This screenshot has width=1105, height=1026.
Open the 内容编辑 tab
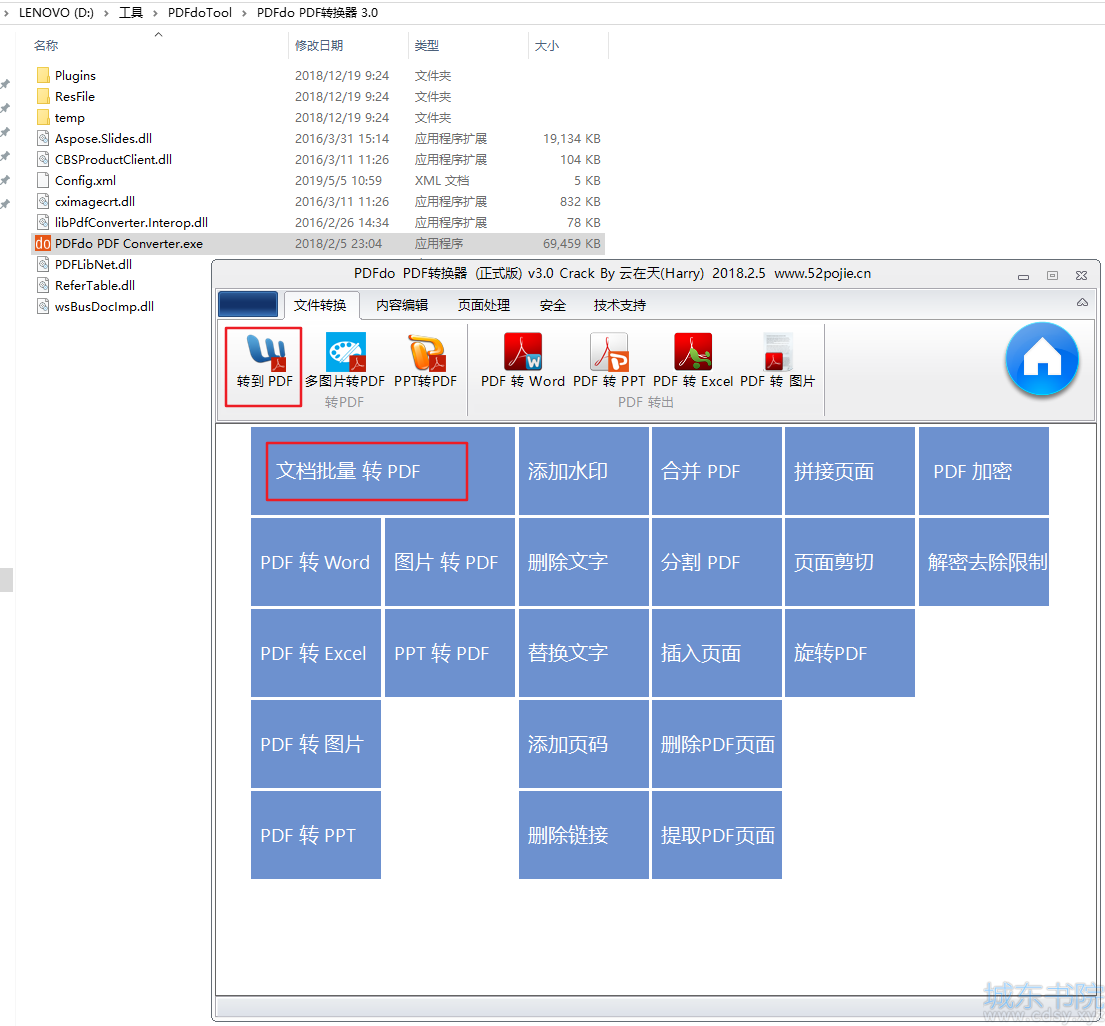pos(402,305)
